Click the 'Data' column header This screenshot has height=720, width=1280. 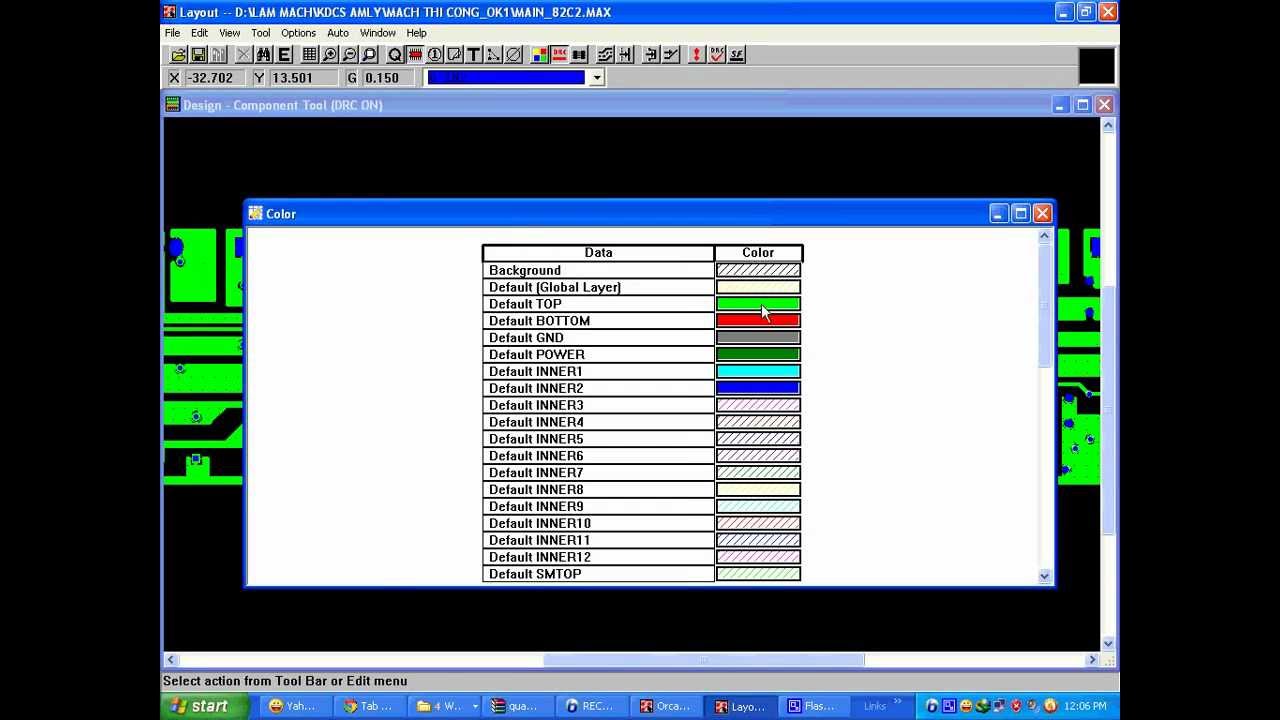point(598,253)
